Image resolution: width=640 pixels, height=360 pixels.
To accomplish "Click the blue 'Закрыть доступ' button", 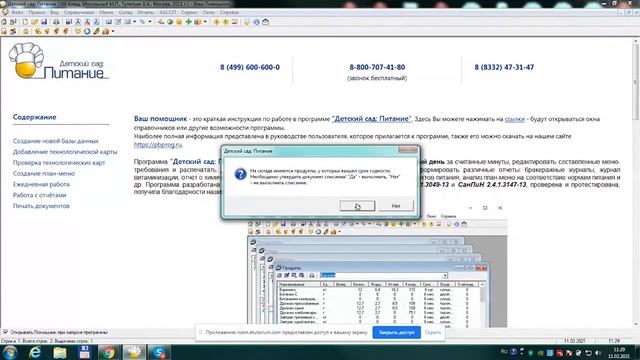I will point(396,332).
